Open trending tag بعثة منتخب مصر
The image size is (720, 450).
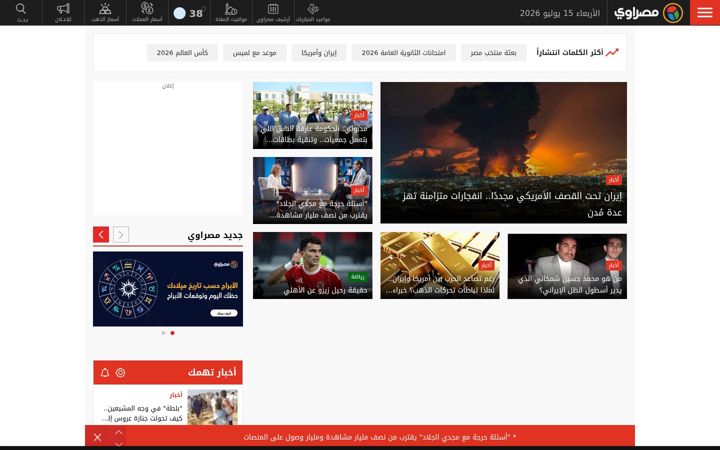tap(493, 53)
